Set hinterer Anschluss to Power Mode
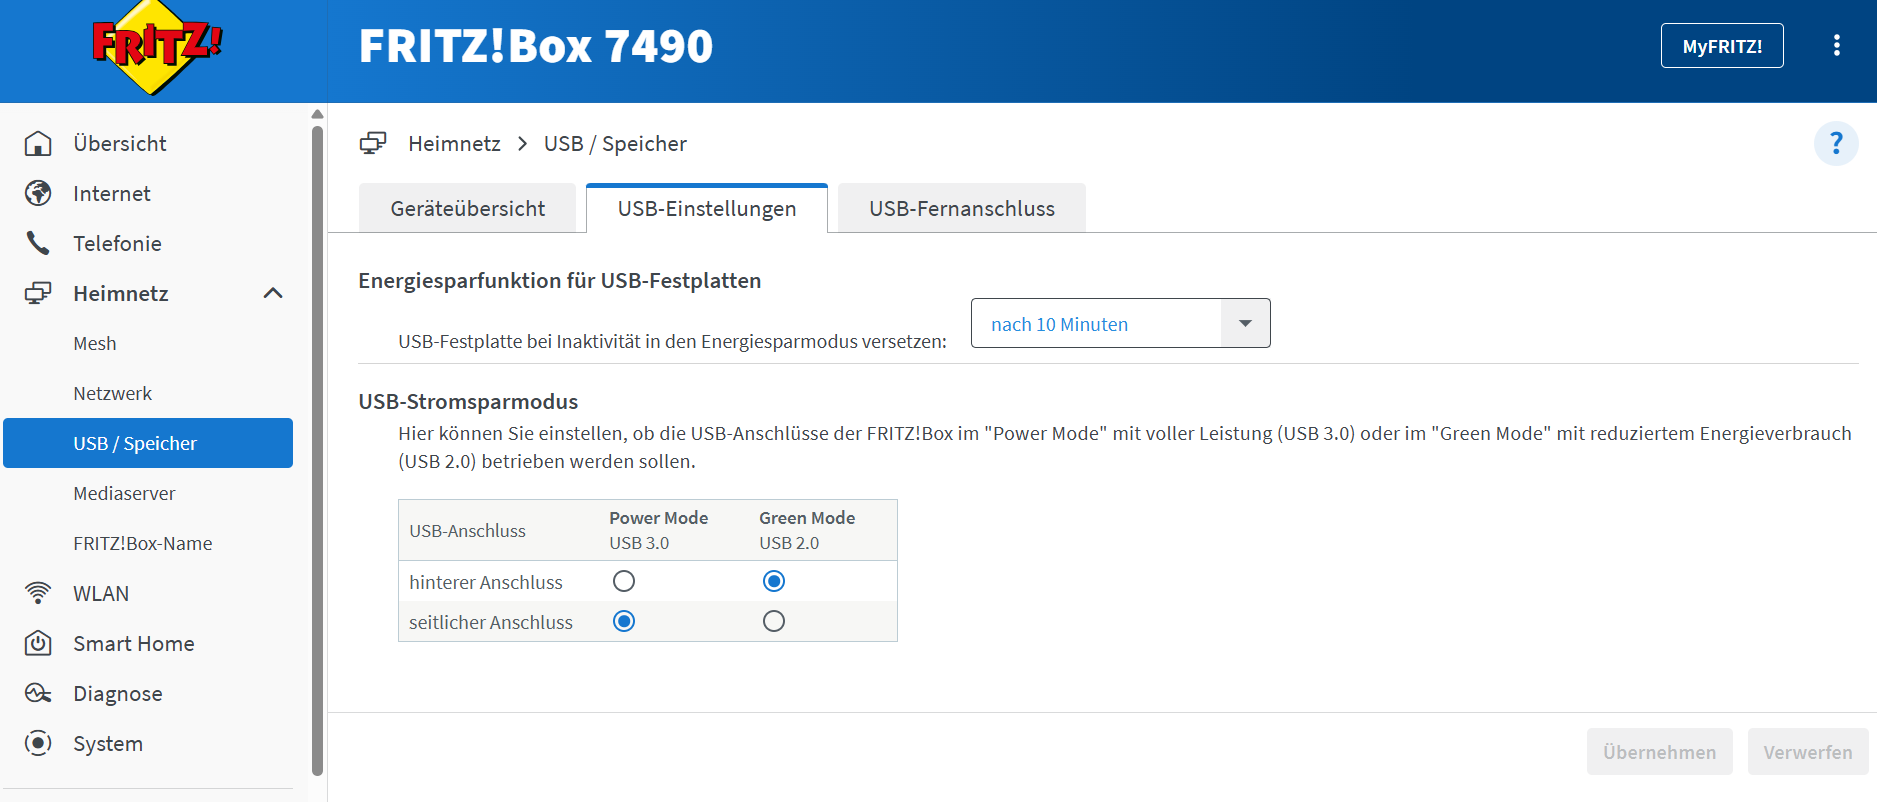The image size is (1877, 802). coord(624,581)
